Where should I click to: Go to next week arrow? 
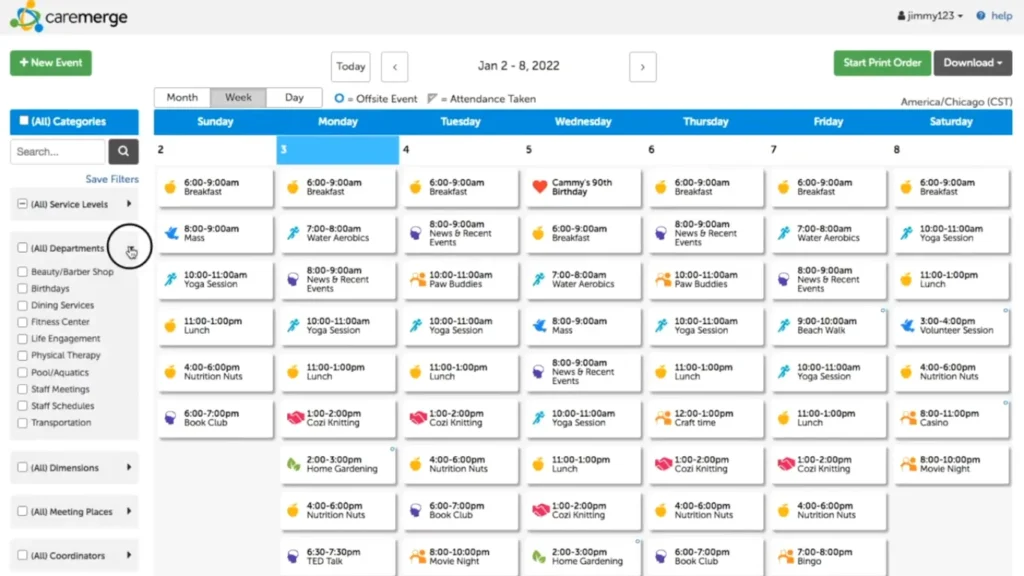coord(643,67)
